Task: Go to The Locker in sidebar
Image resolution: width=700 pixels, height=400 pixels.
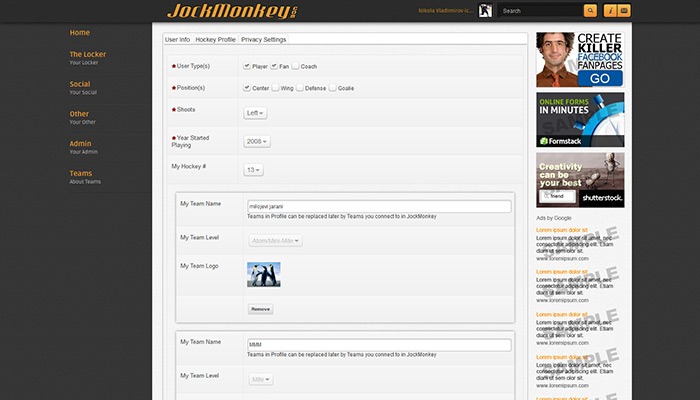Action: [x=87, y=54]
